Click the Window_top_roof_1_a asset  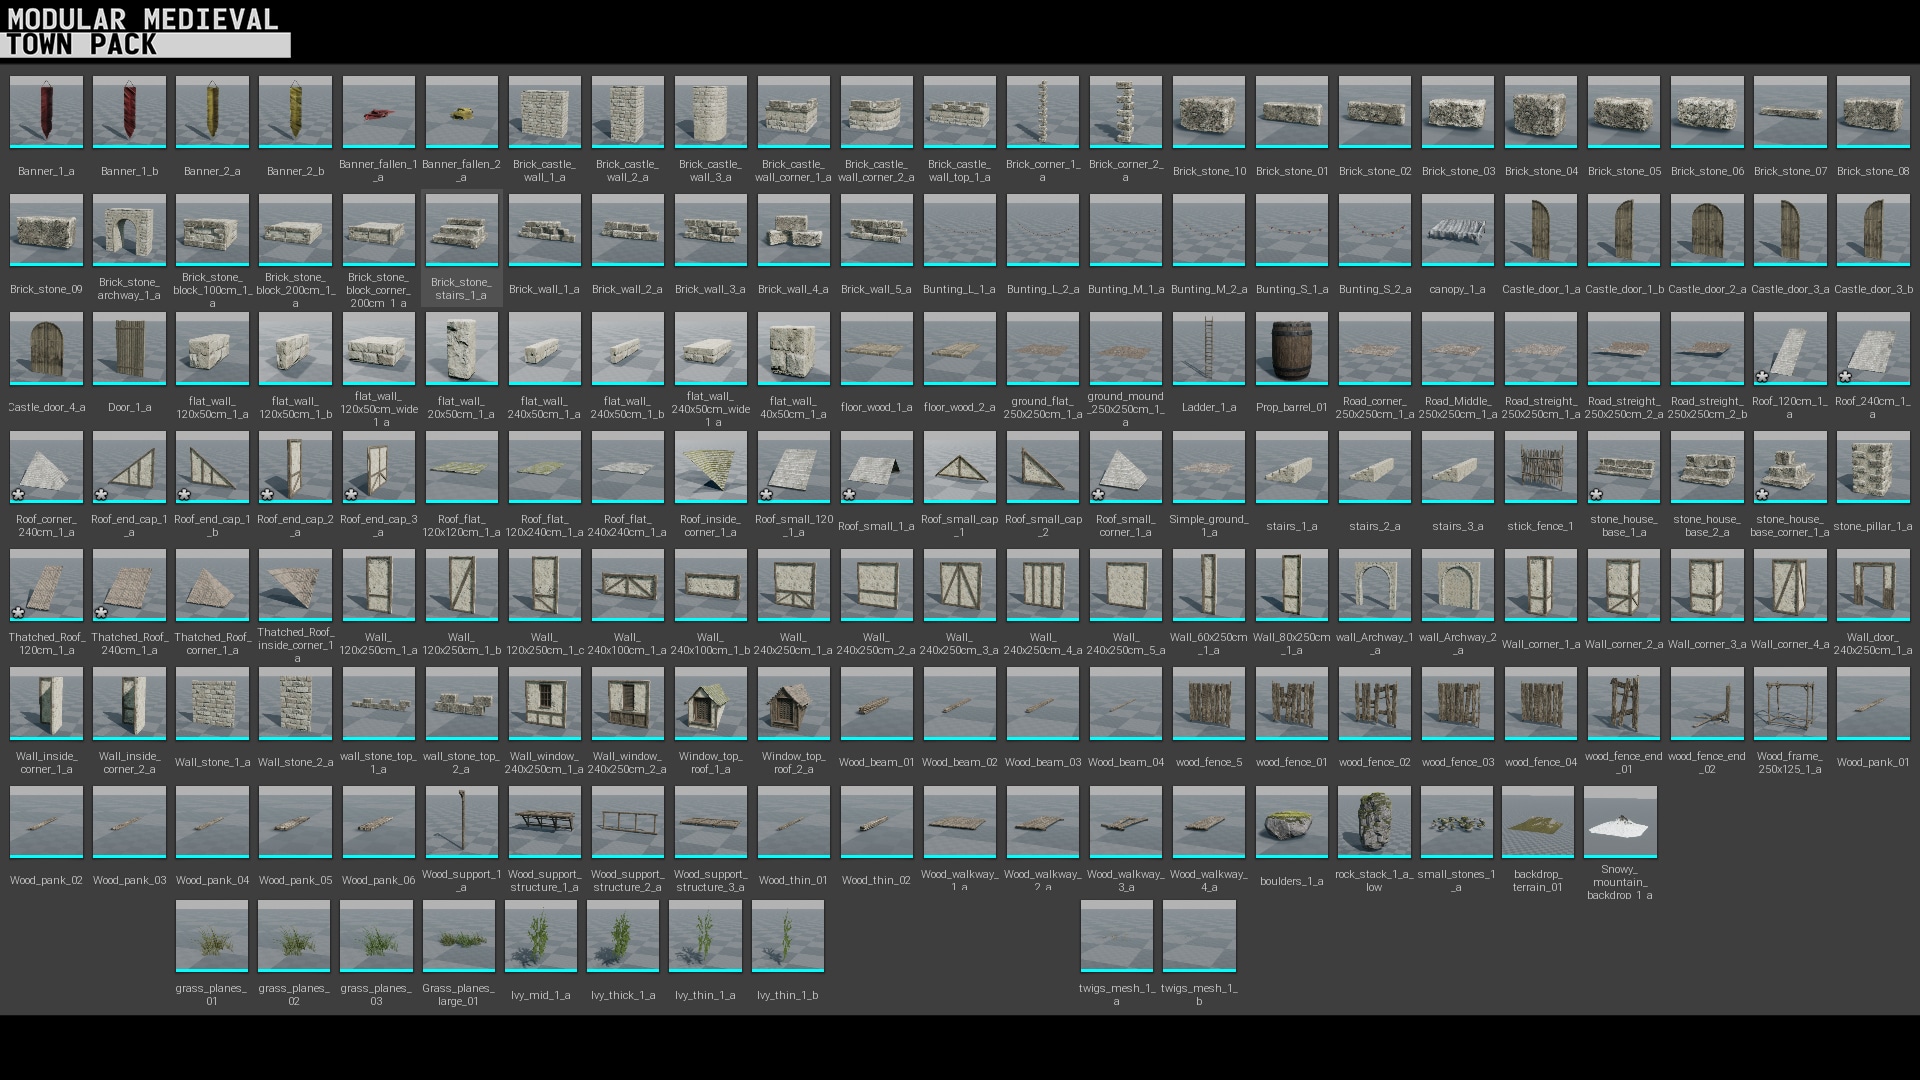[710, 703]
